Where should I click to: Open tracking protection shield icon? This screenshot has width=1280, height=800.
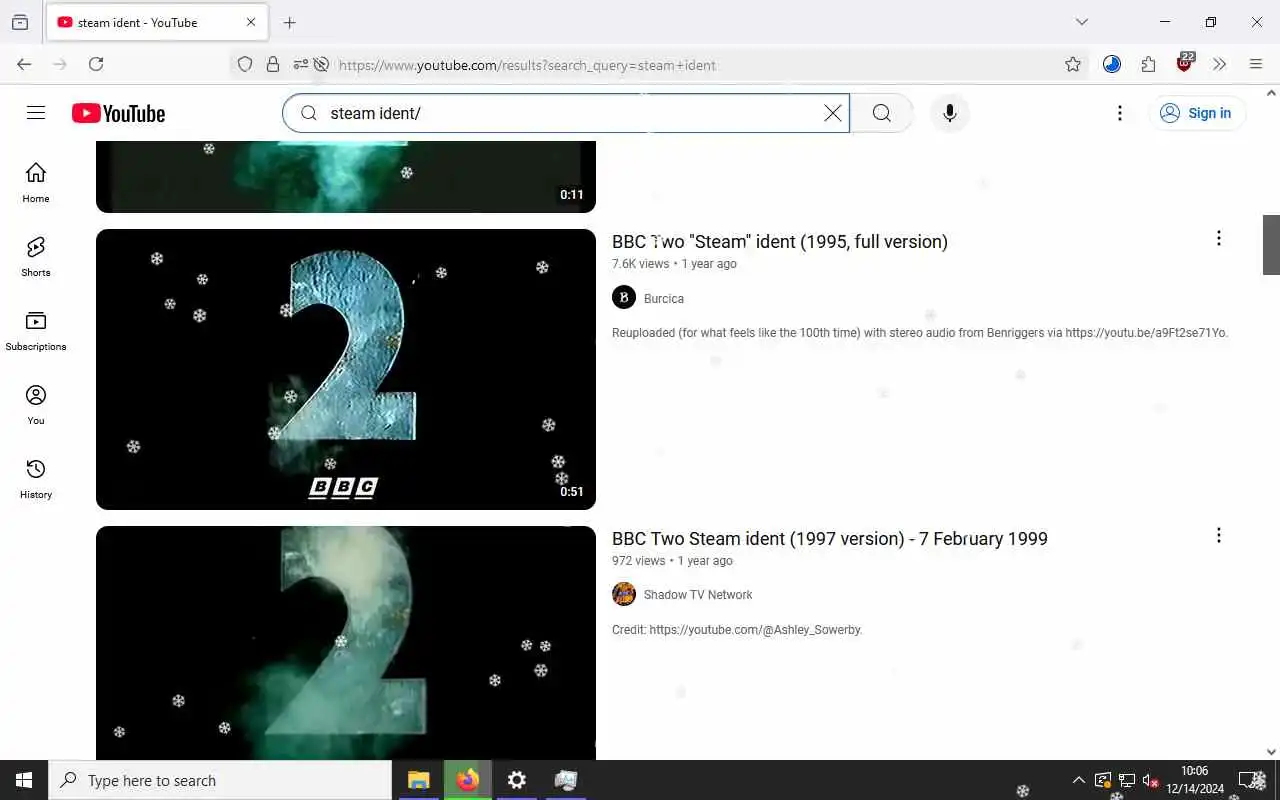coord(245,64)
